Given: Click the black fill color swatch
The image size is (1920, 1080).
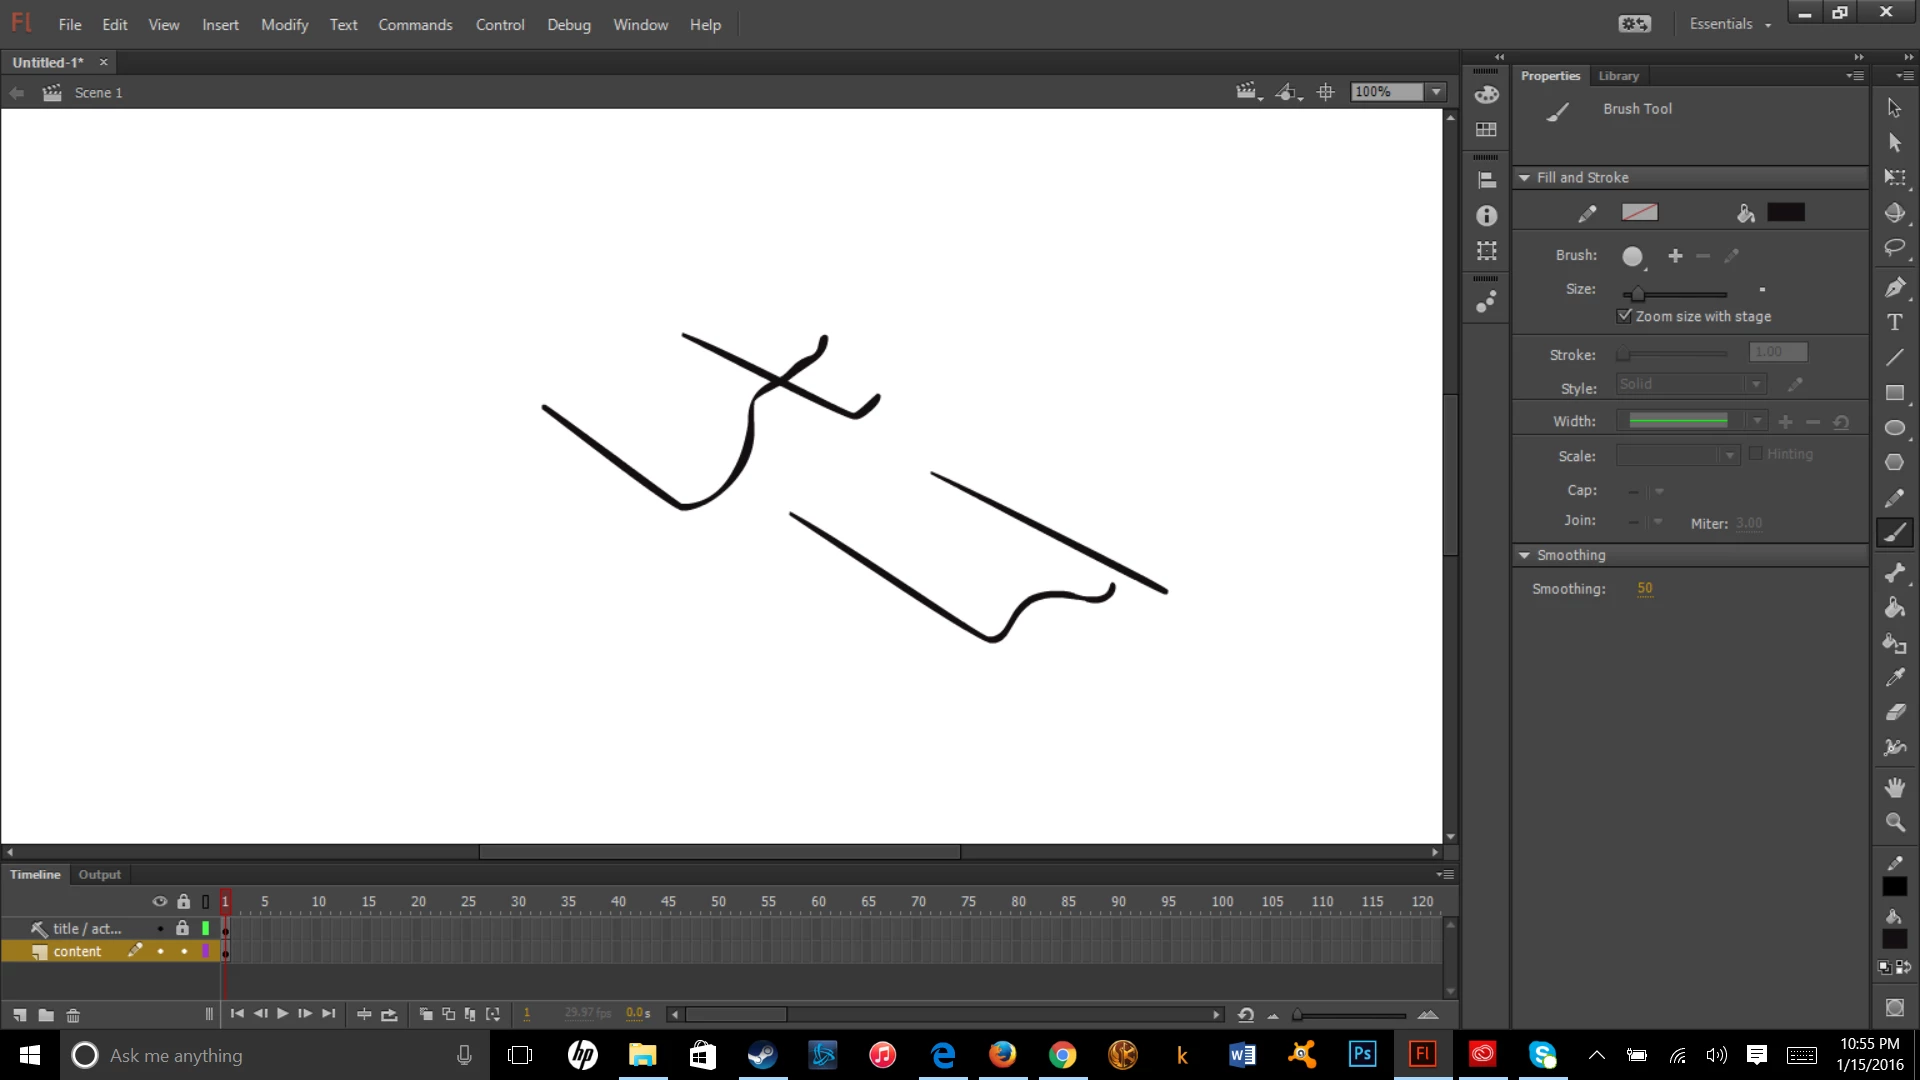Looking at the screenshot, I should pyautogui.click(x=1785, y=212).
